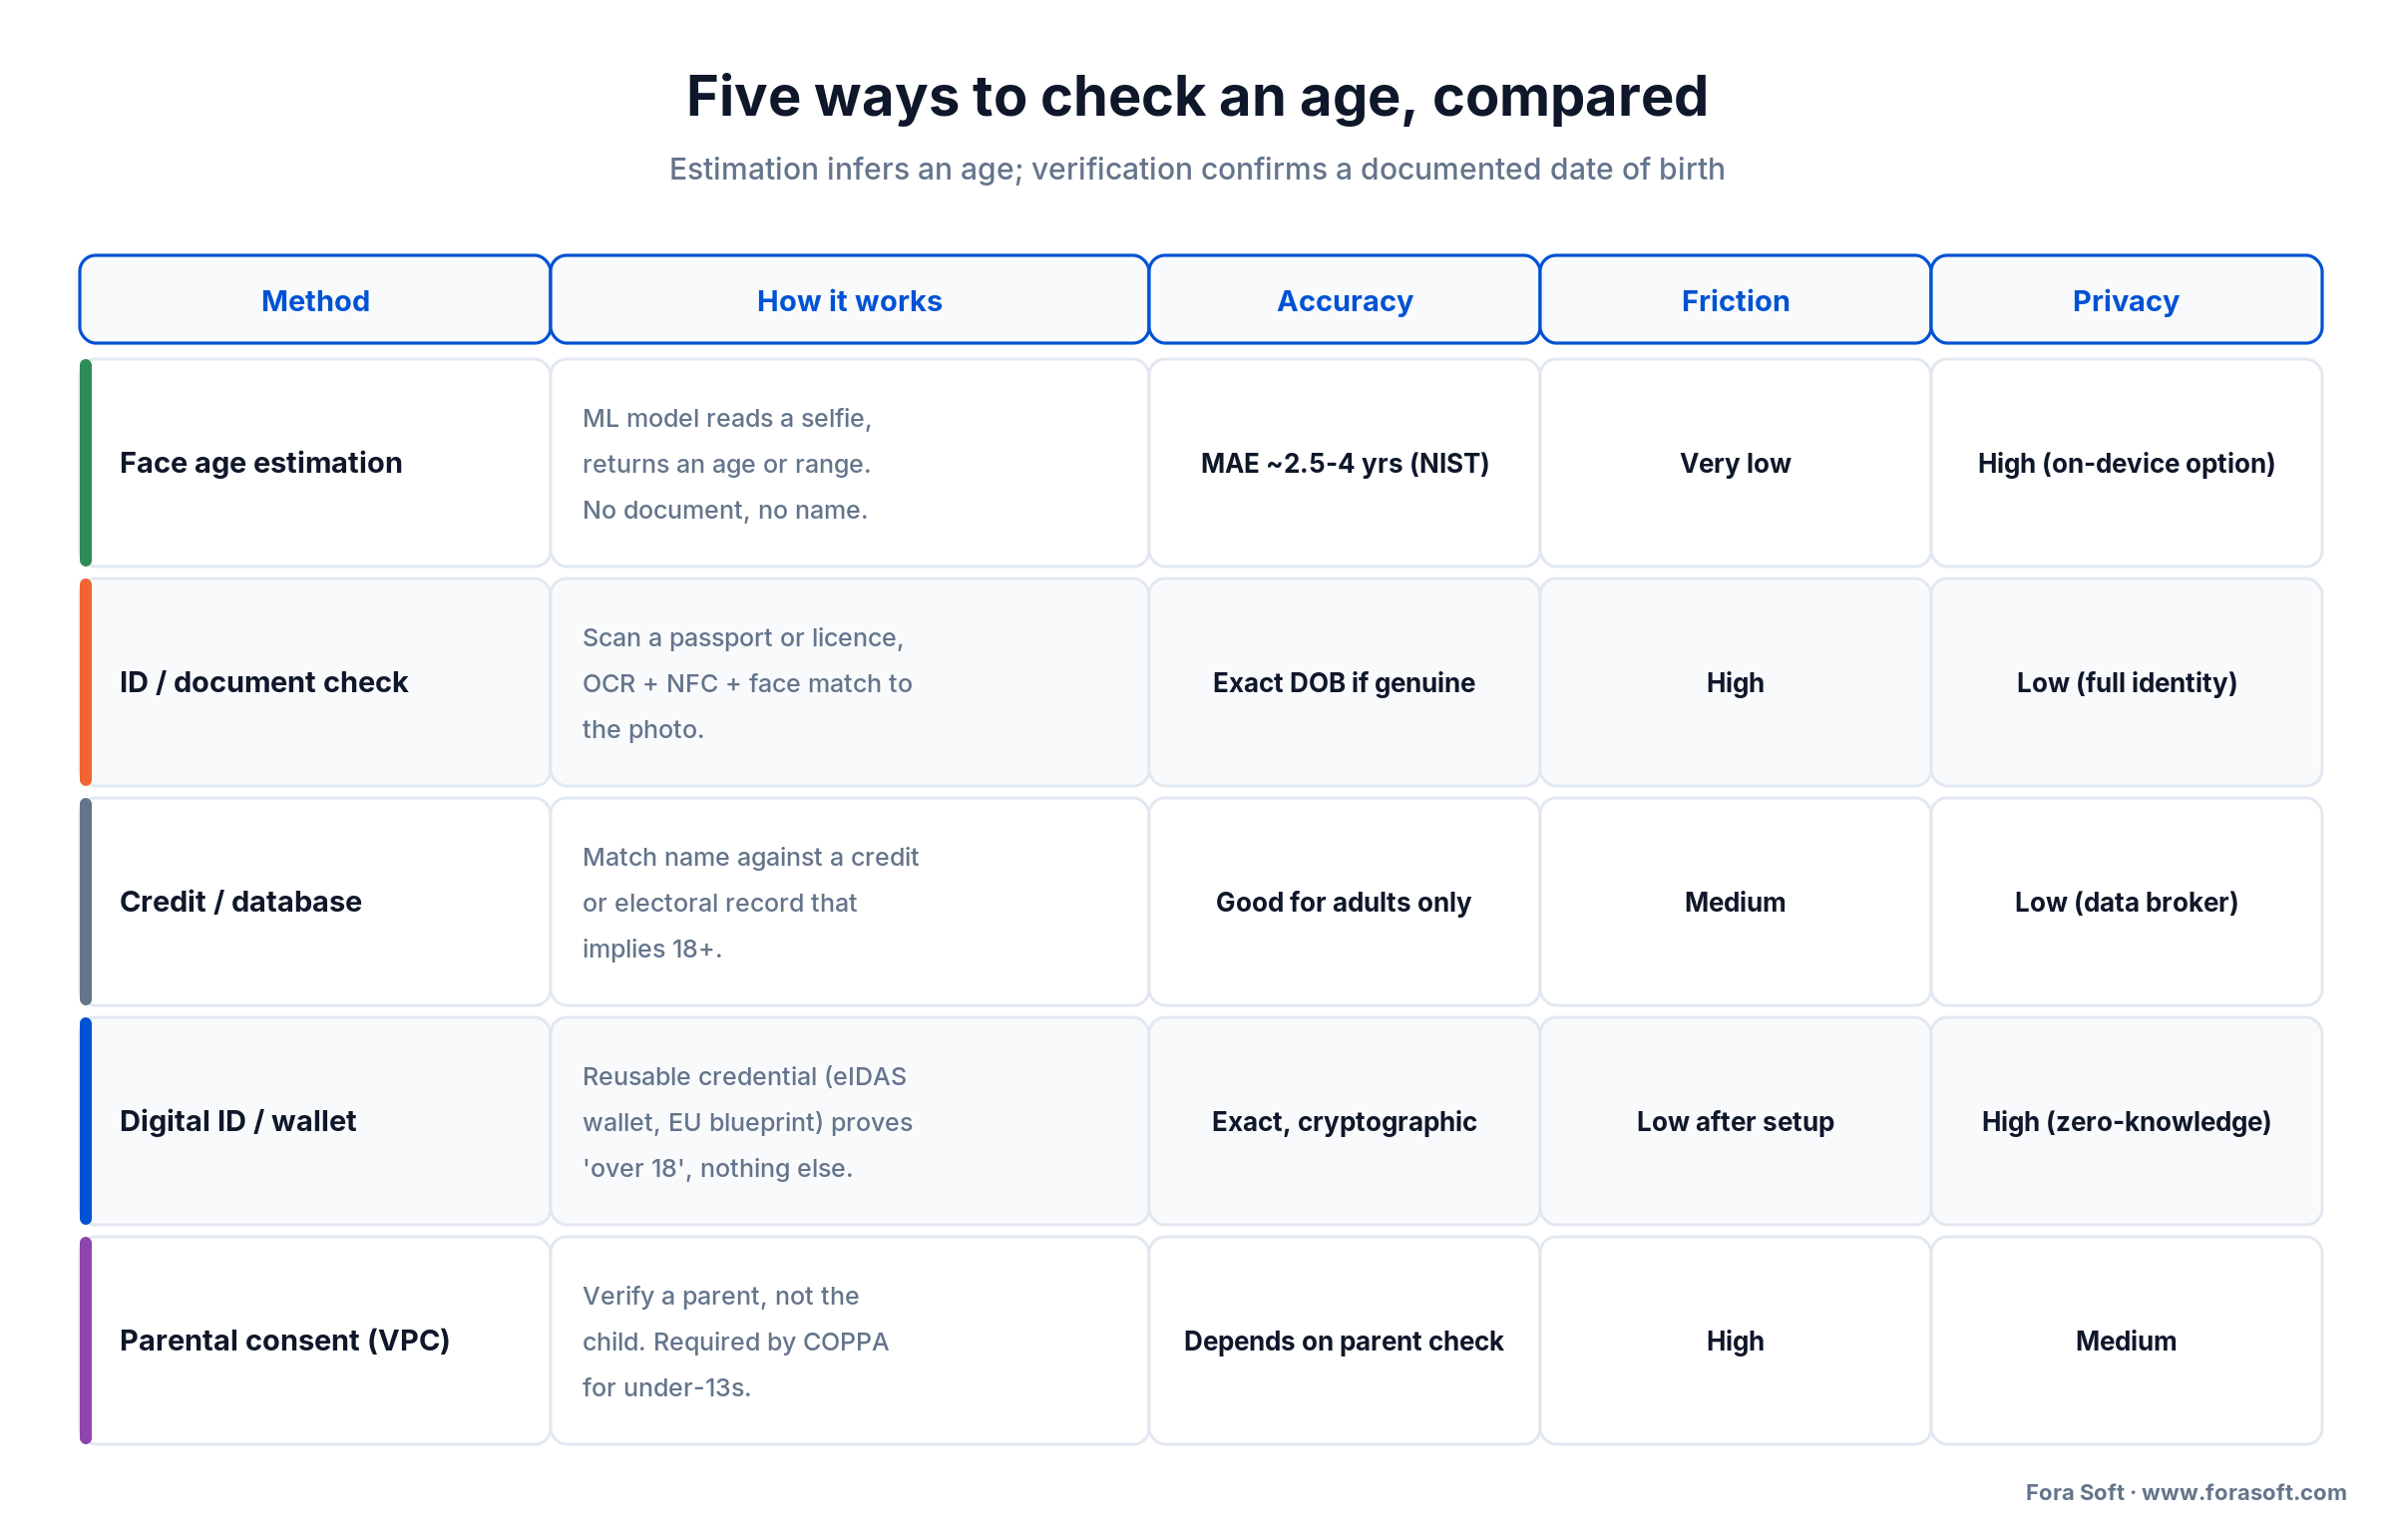Click the 'Match name against a credit' description

[x=849, y=902]
